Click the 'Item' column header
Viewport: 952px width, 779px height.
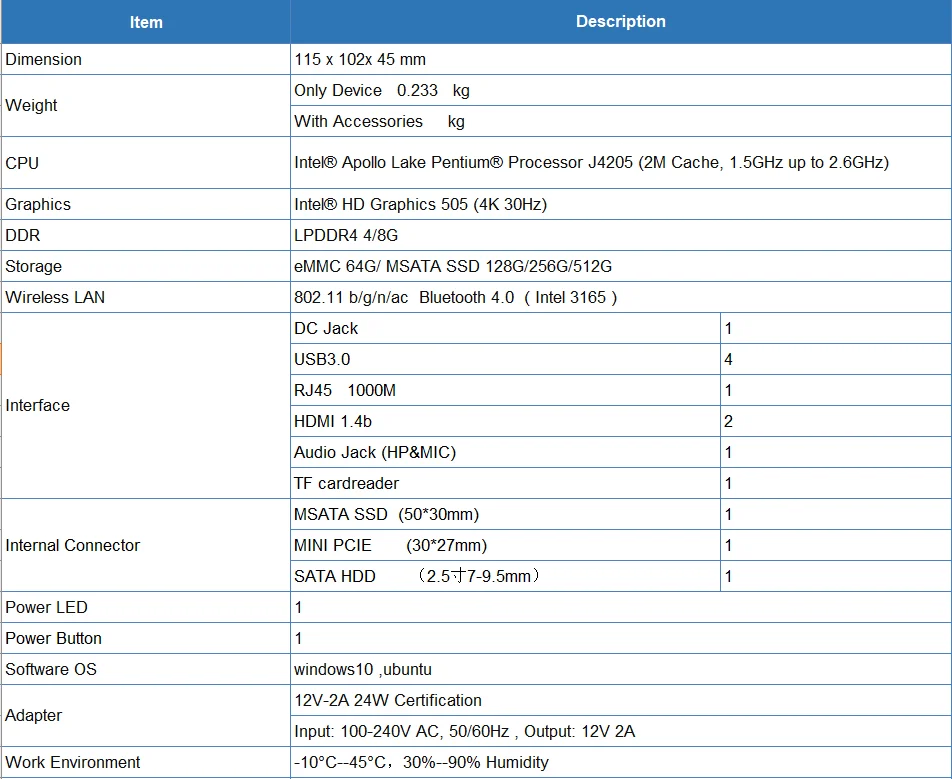click(146, 22)
